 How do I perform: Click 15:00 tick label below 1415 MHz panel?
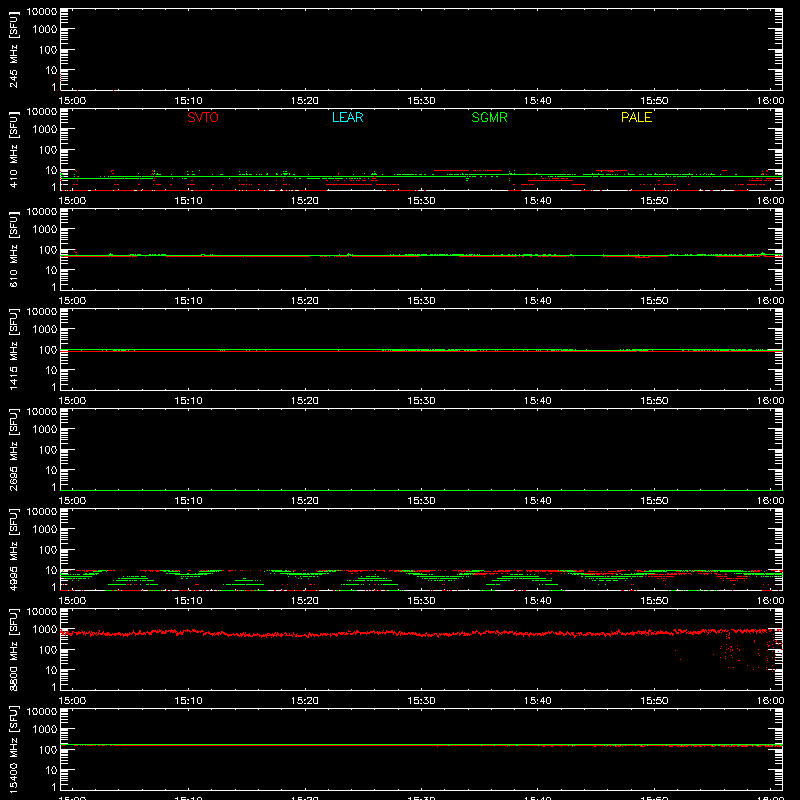tap(72, 401)
